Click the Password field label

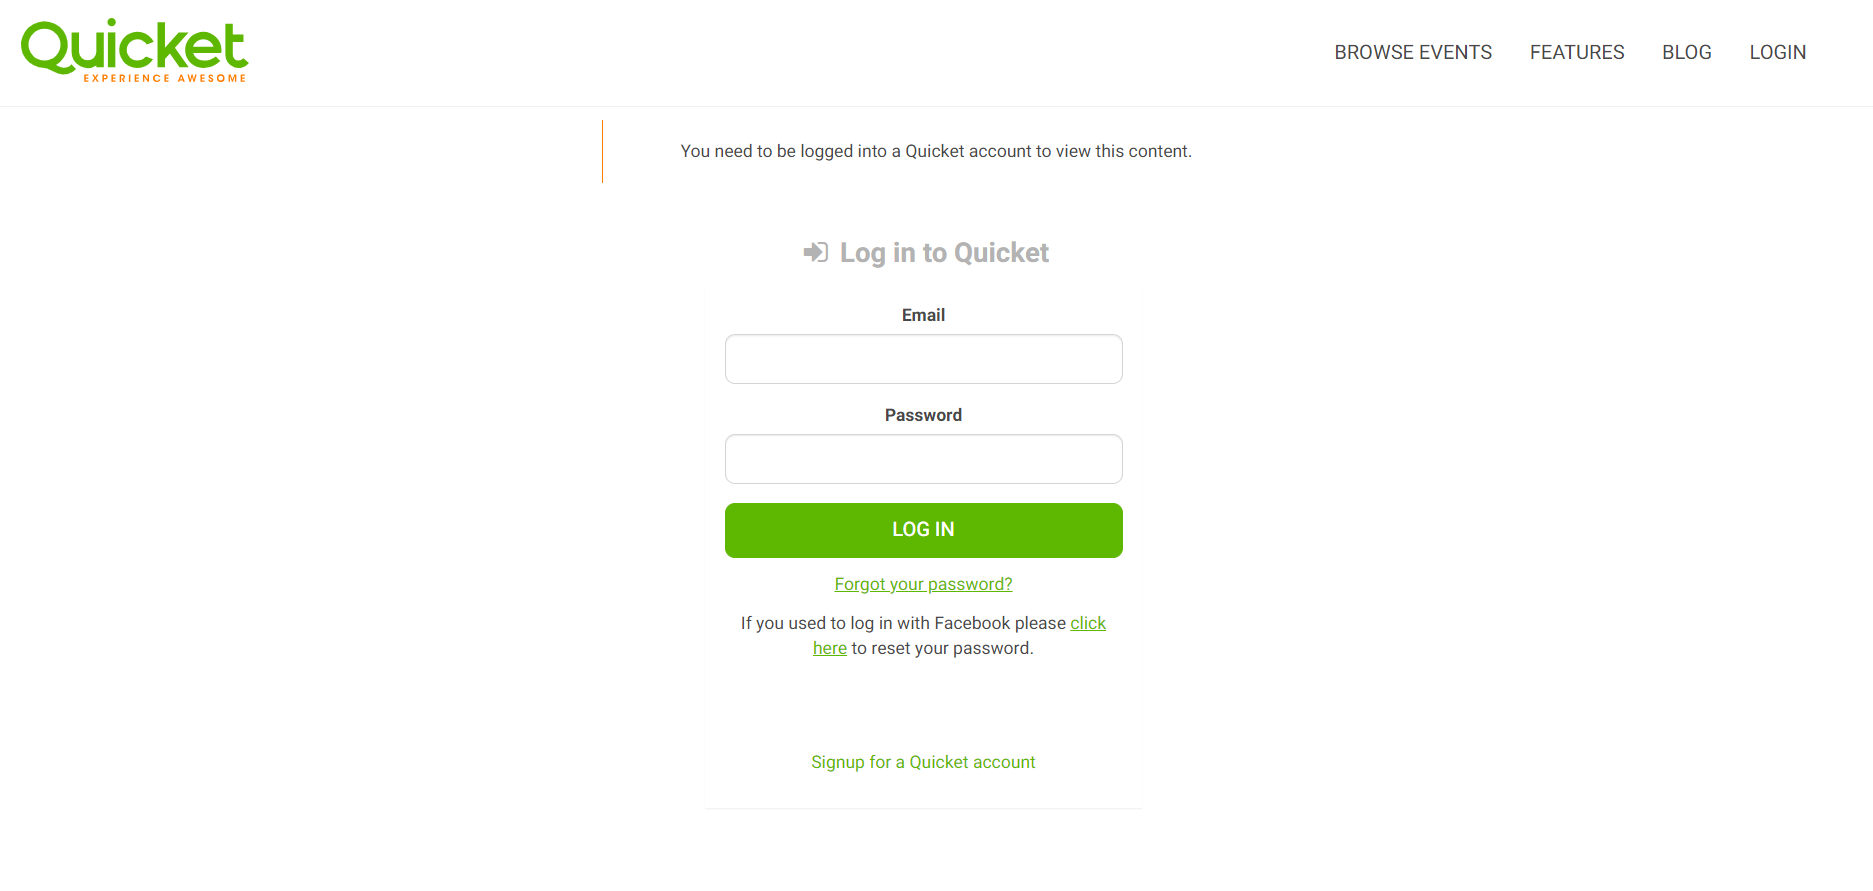coord(923,415)
